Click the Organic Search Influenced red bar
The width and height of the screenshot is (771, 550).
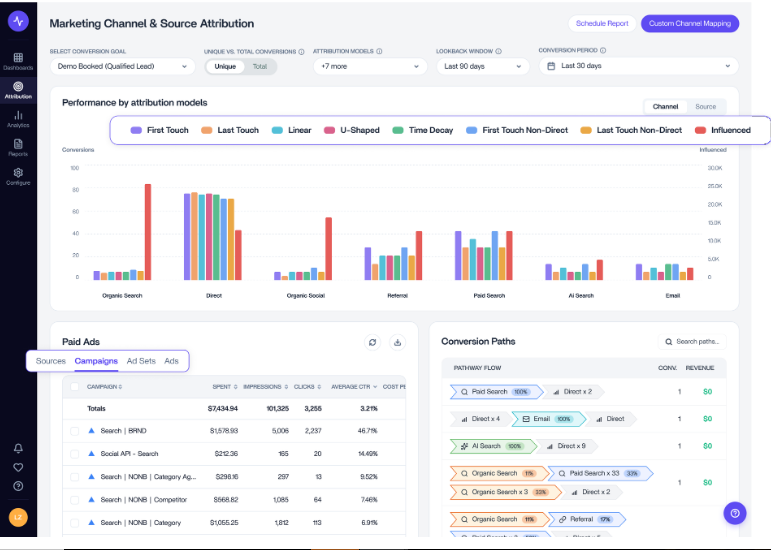(x=148, y=232)
